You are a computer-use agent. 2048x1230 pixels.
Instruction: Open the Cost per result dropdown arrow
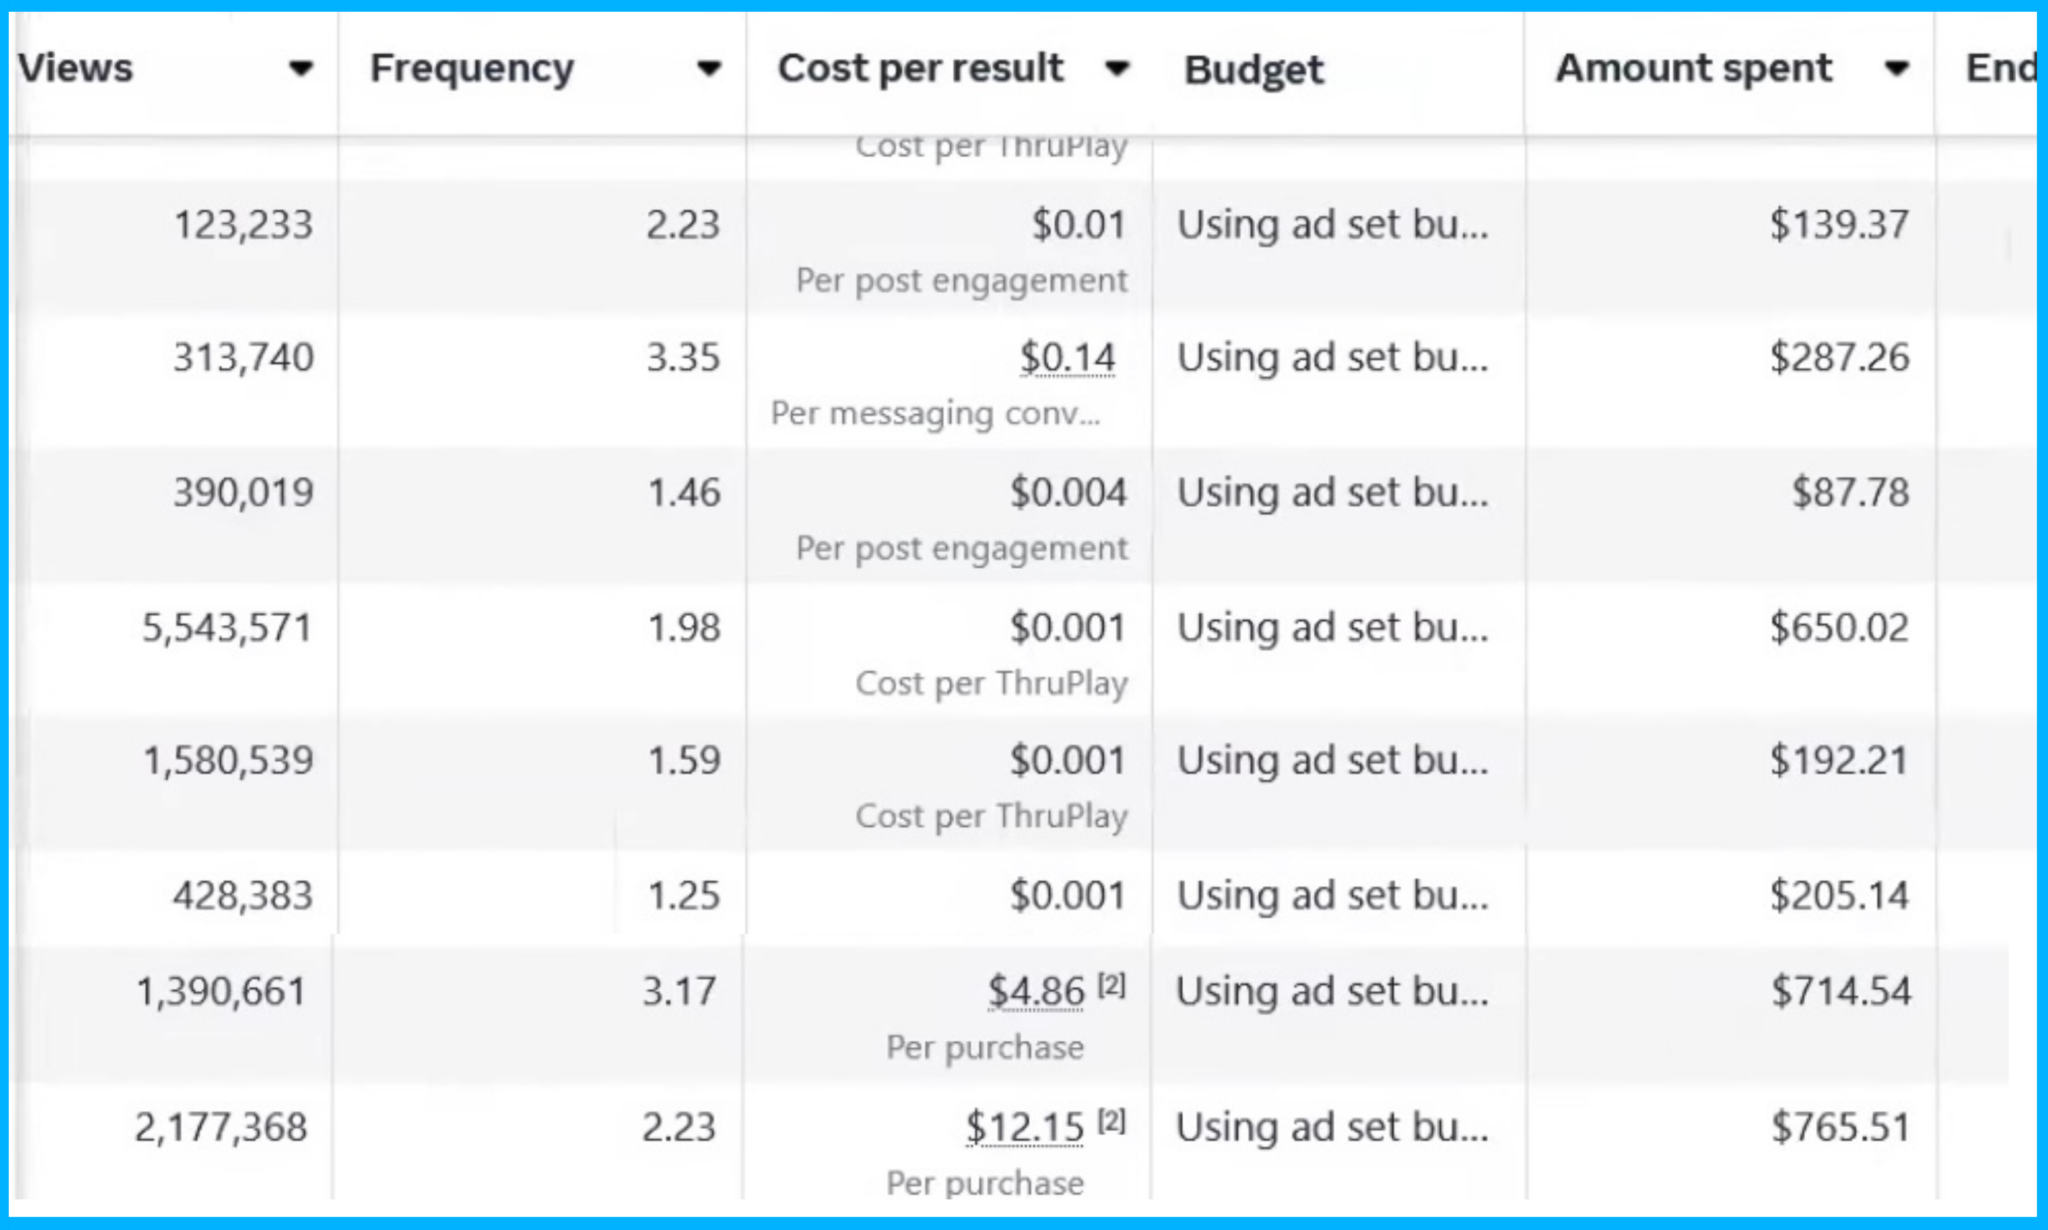tap(1117, 69)
